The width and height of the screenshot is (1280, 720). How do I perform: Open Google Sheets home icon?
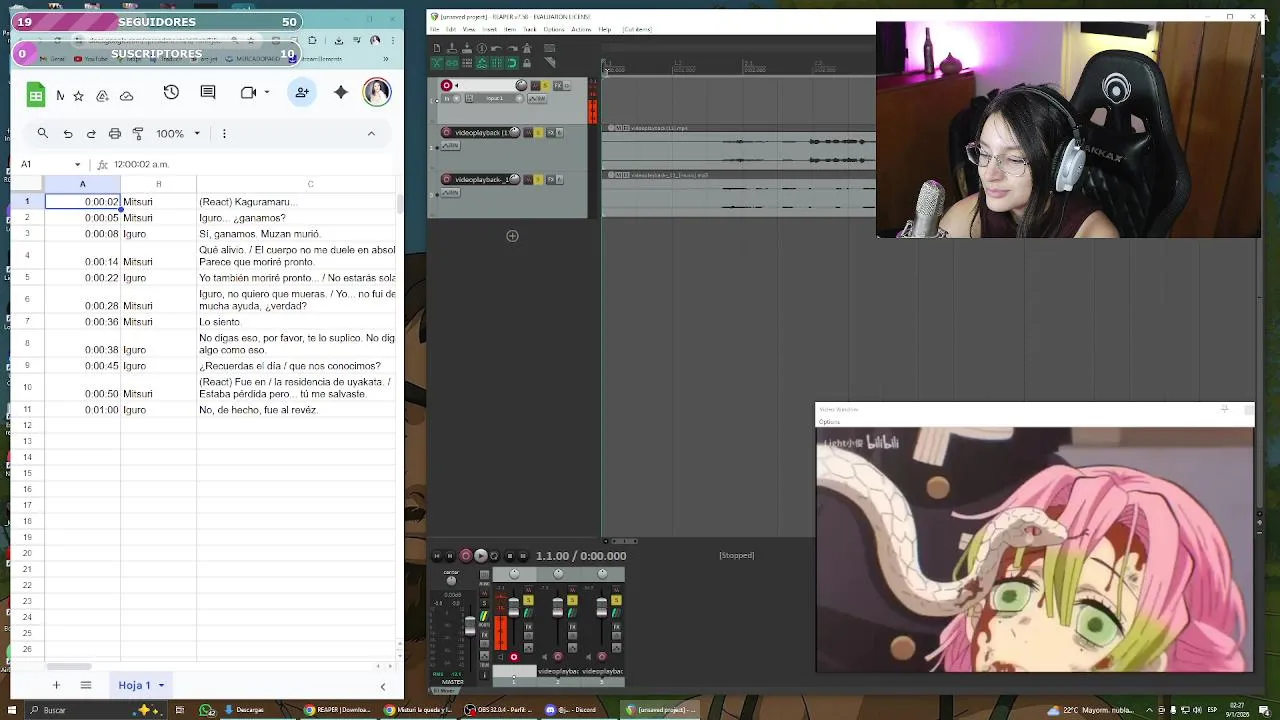pyautogui.click(x=36, y=94)
